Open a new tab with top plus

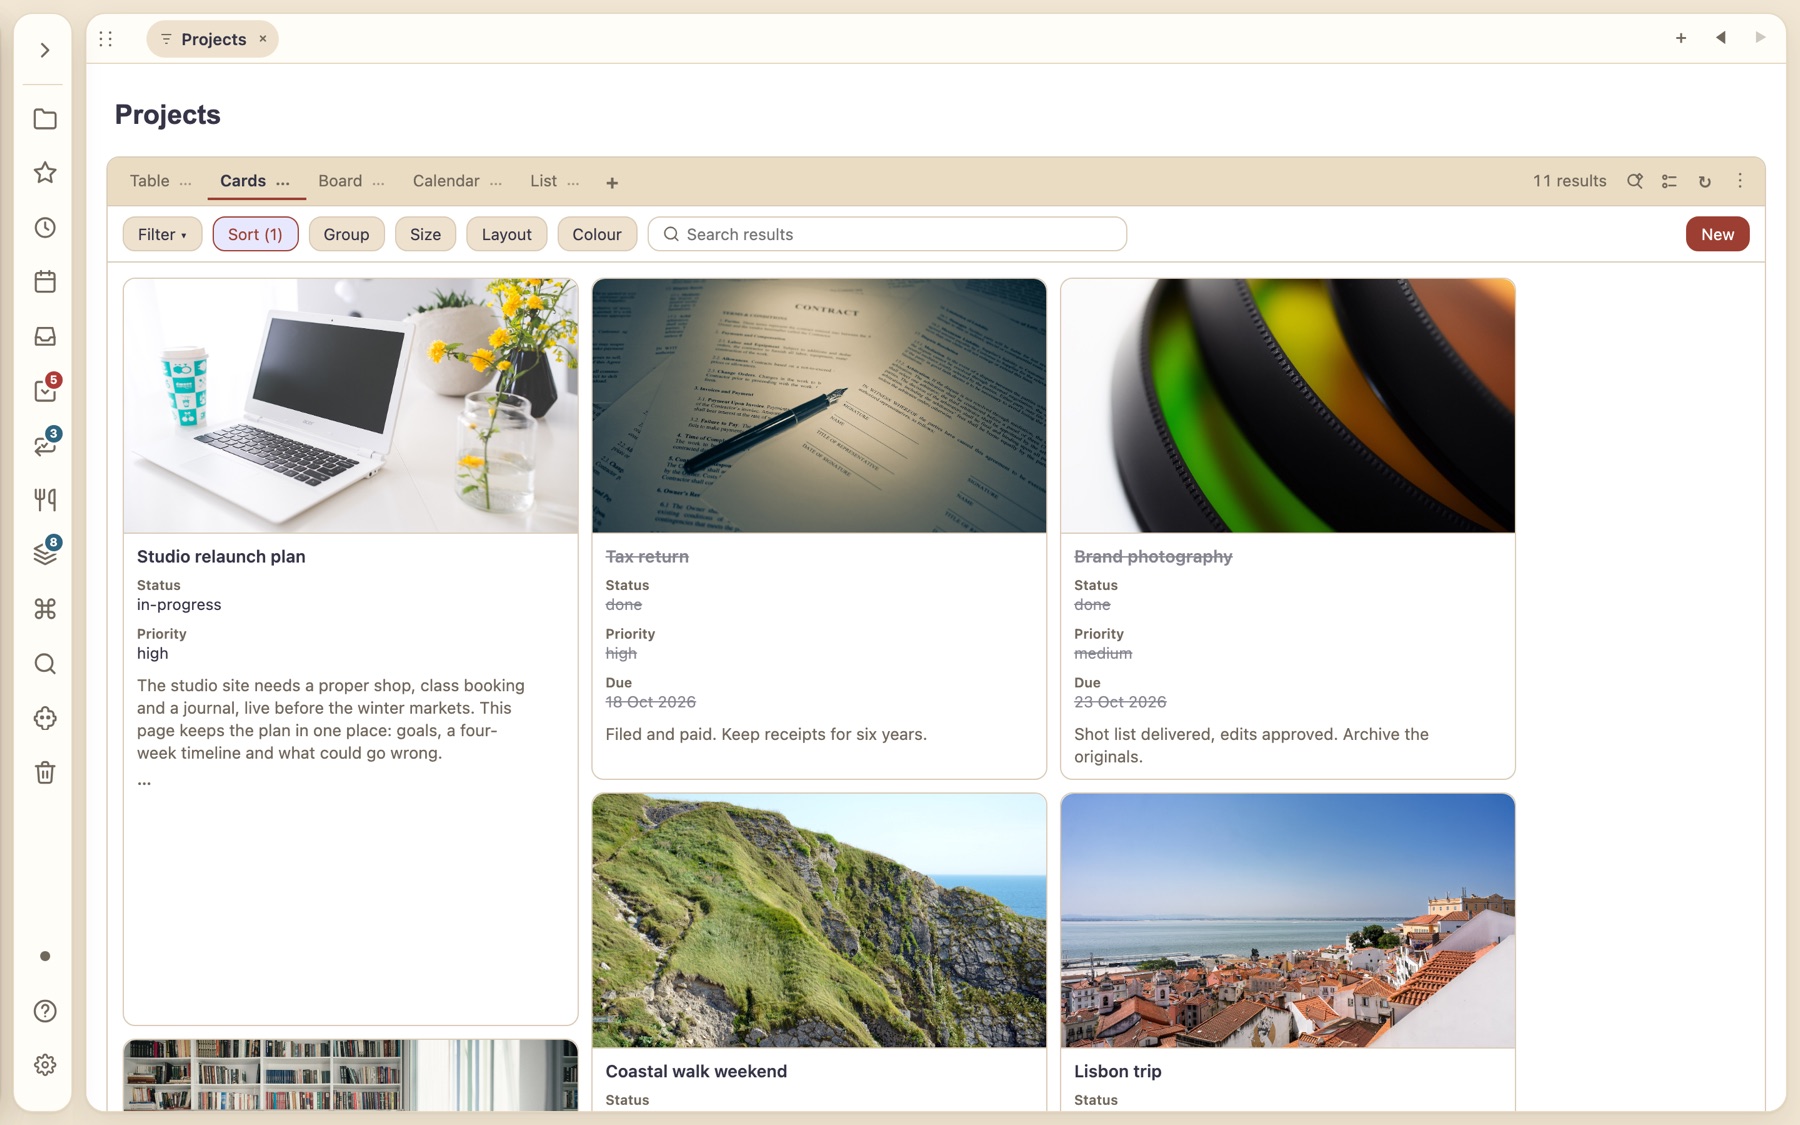1681,38
